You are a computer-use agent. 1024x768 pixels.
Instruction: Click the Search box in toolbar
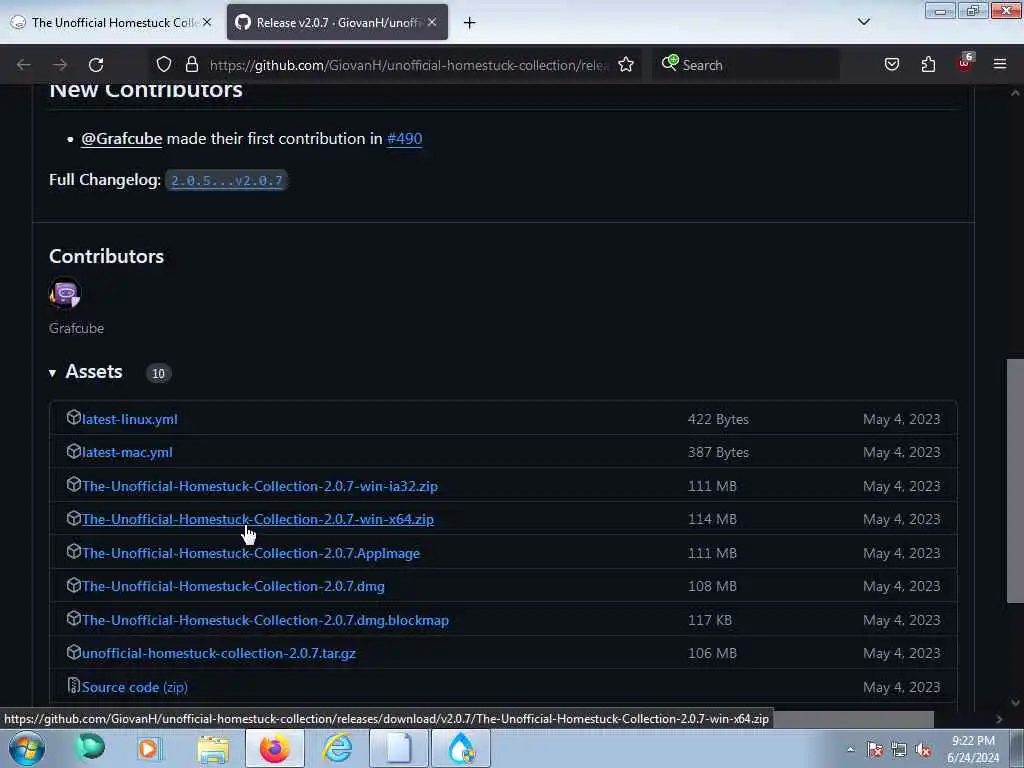pos(746,65)
